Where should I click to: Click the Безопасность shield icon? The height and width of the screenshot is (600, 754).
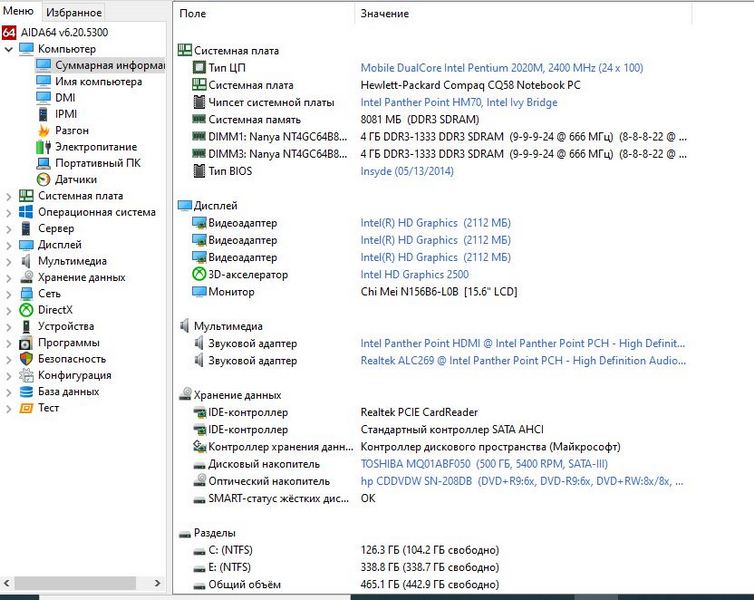tap(26, 359)
